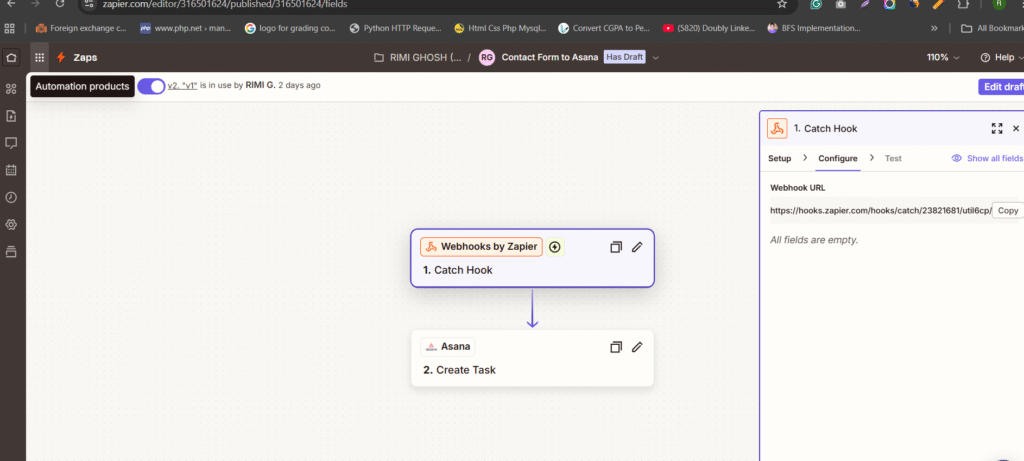Open the browser extensions puzzle icon
Image resolution: width=1024 pixels, height=461 pixels.
pyautogui.click(x=963, y=3)
